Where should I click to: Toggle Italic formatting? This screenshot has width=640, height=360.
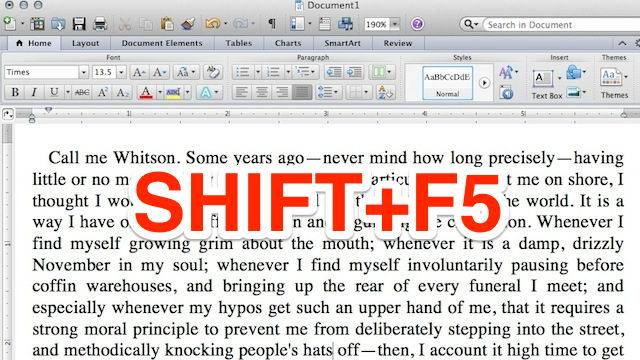tap(34, 93)
